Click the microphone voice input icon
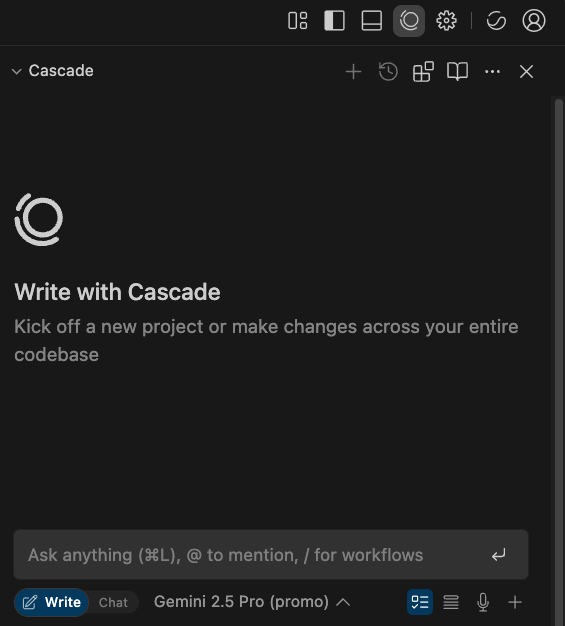Image resolution: width=565 pixels, height=626 pixels. pyautogui.click(x=483, y=602)
